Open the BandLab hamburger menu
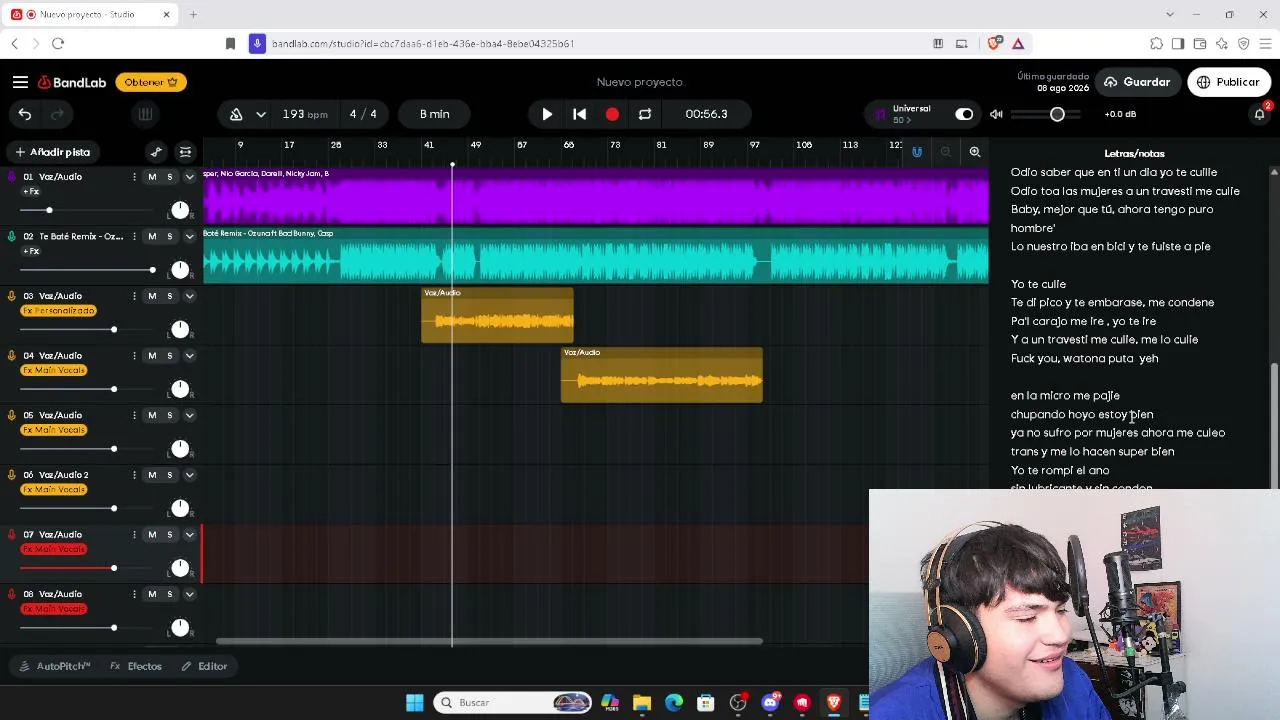This screenshot has height=720, width=1280. [x=20, y=82]
